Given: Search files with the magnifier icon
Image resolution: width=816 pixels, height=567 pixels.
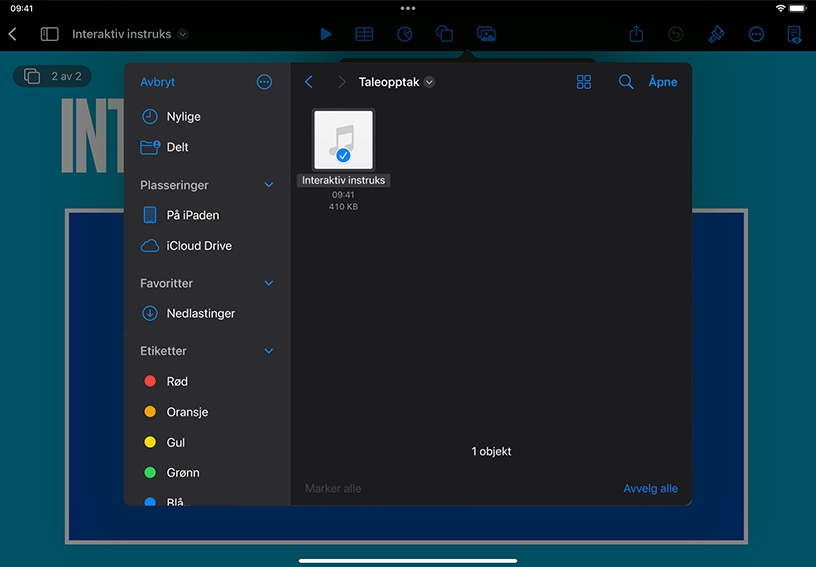Looking at the screenshot, I should tap(626, 82).
